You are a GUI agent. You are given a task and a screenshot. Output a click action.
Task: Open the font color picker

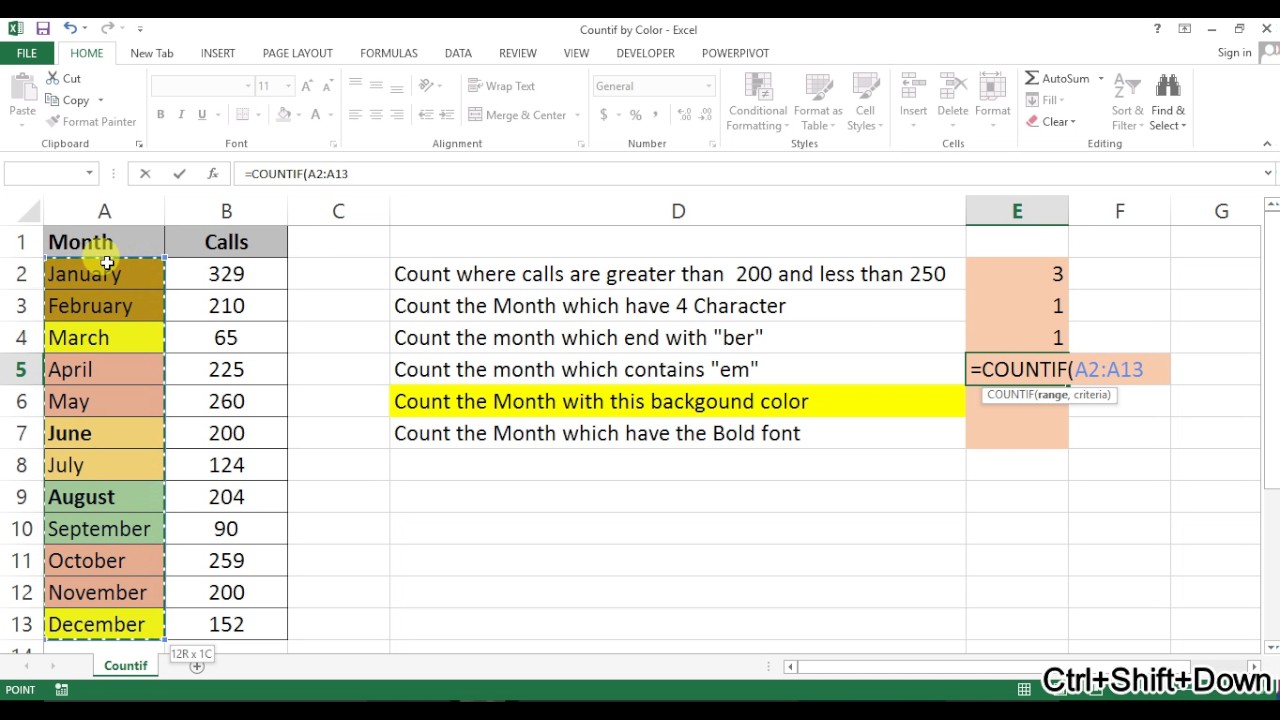point(329,115)
